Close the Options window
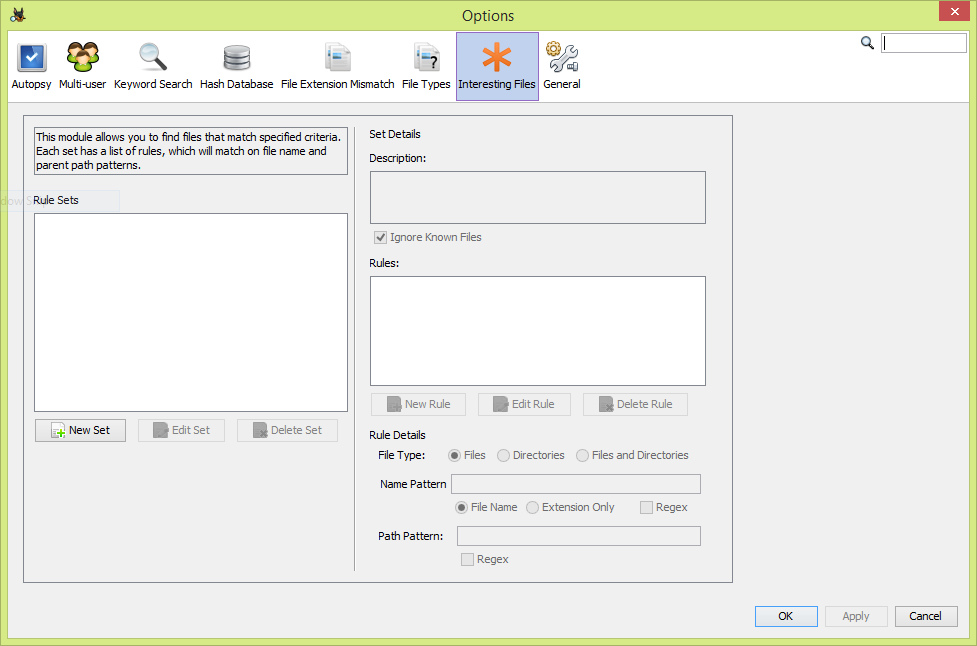977x646 pixels. [x=954, y=11]
